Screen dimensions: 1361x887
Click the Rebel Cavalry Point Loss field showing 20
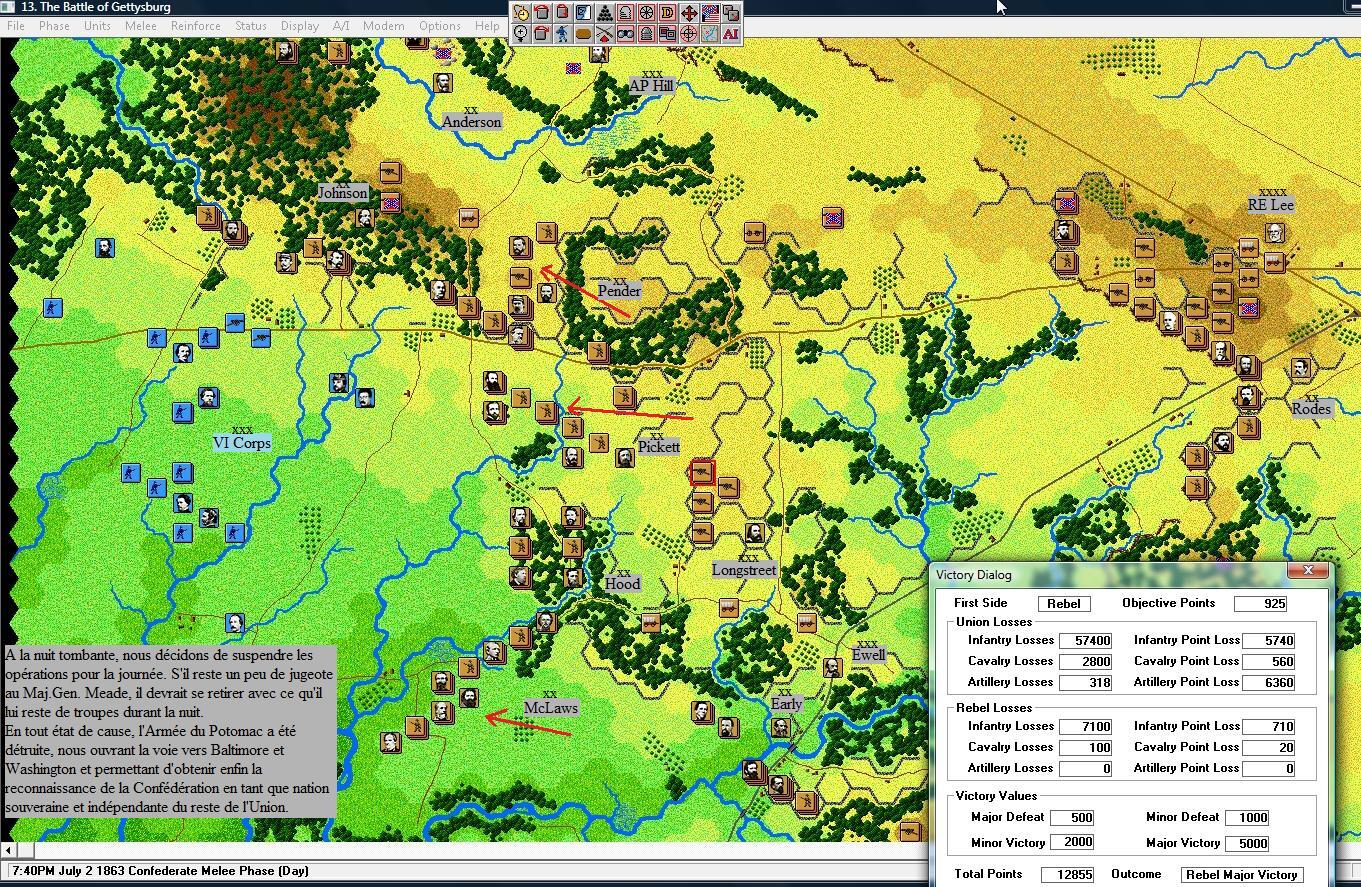click(x=1269, y=748)
